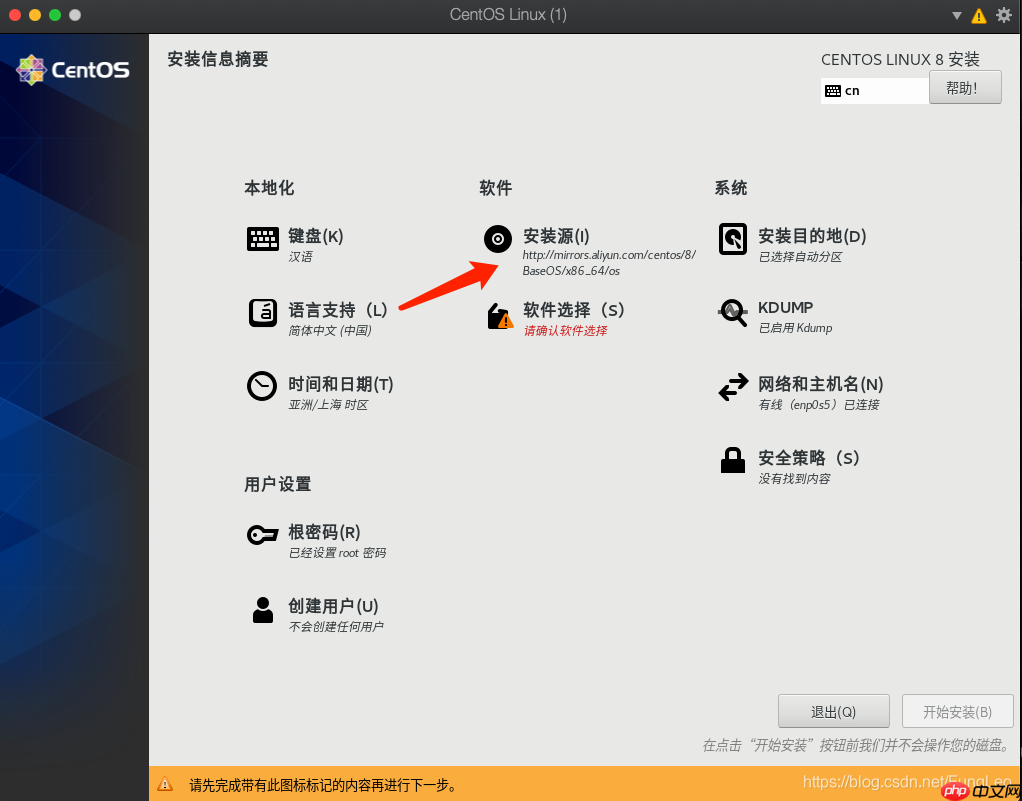Click the gray fourth title bar window button
Image resolution: width=1022 pixels, height=801 pixels.
(x=75, y=15)
